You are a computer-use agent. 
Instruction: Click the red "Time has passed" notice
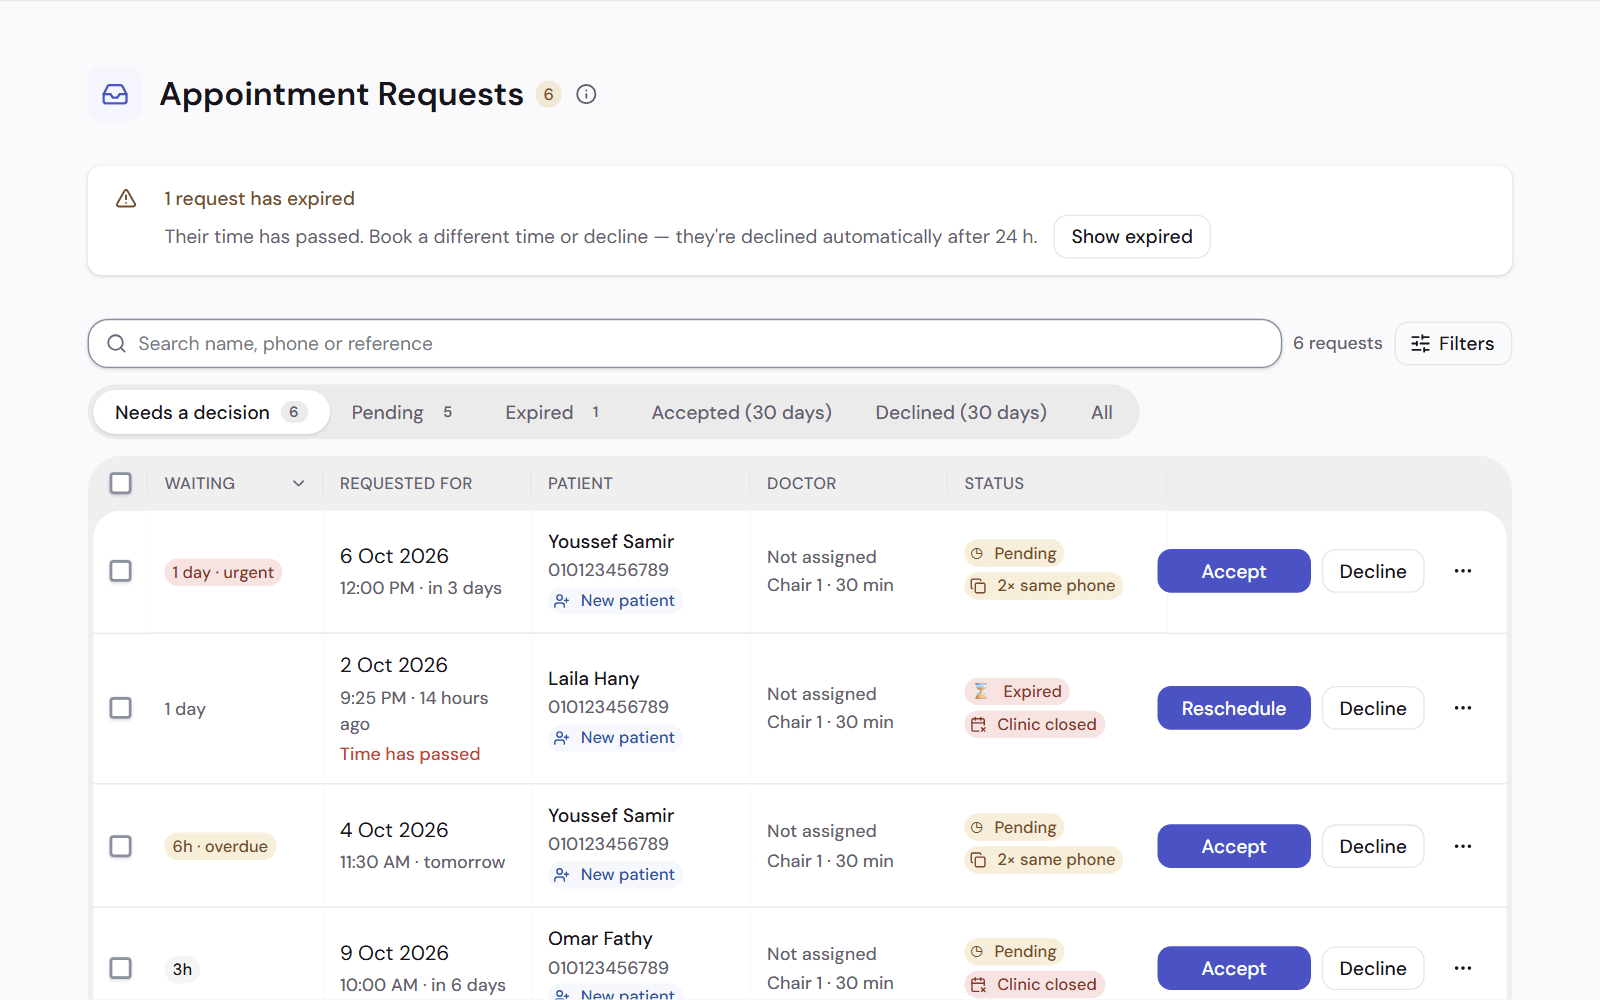point(410,754)
